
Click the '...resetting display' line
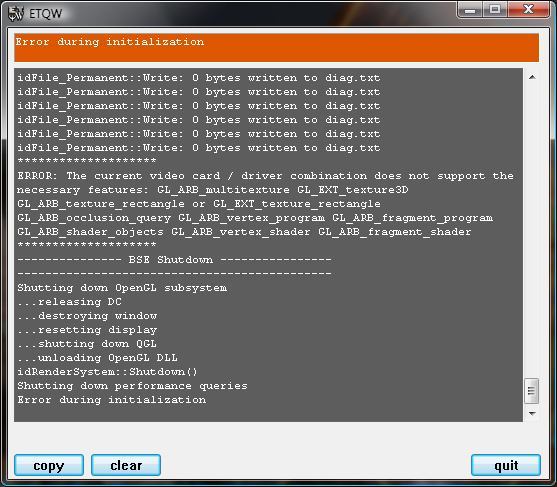87,330
